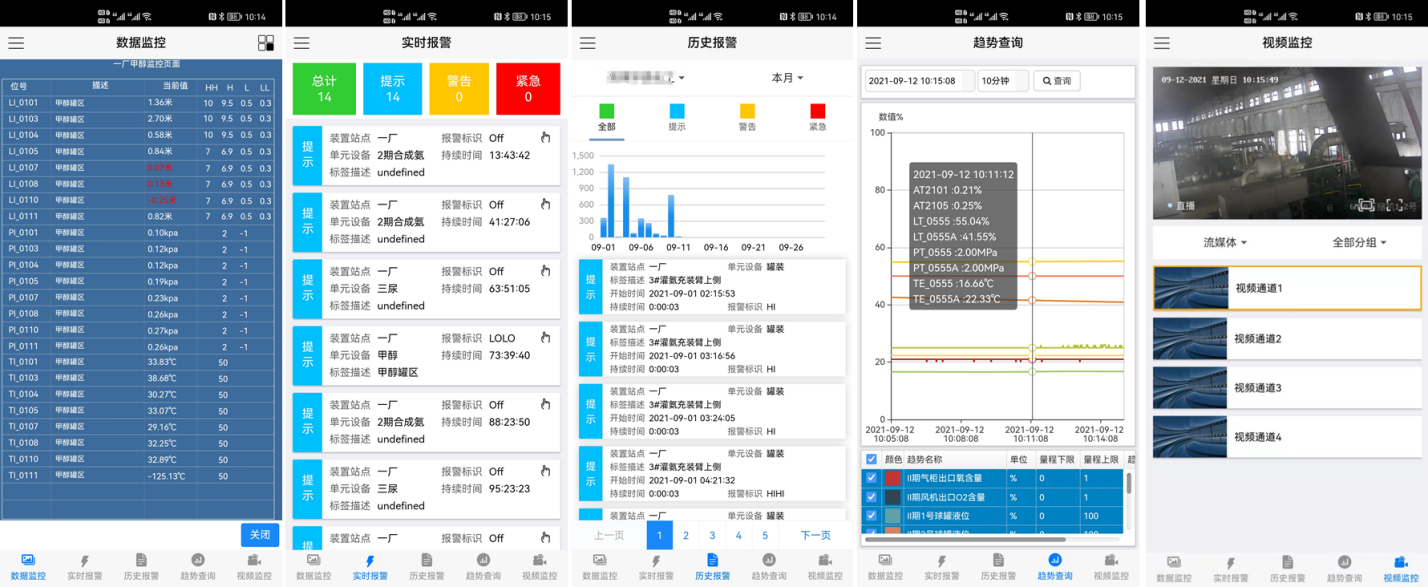Click the blue 关闭 button
1428x587 pixels.
pos(260,535)
